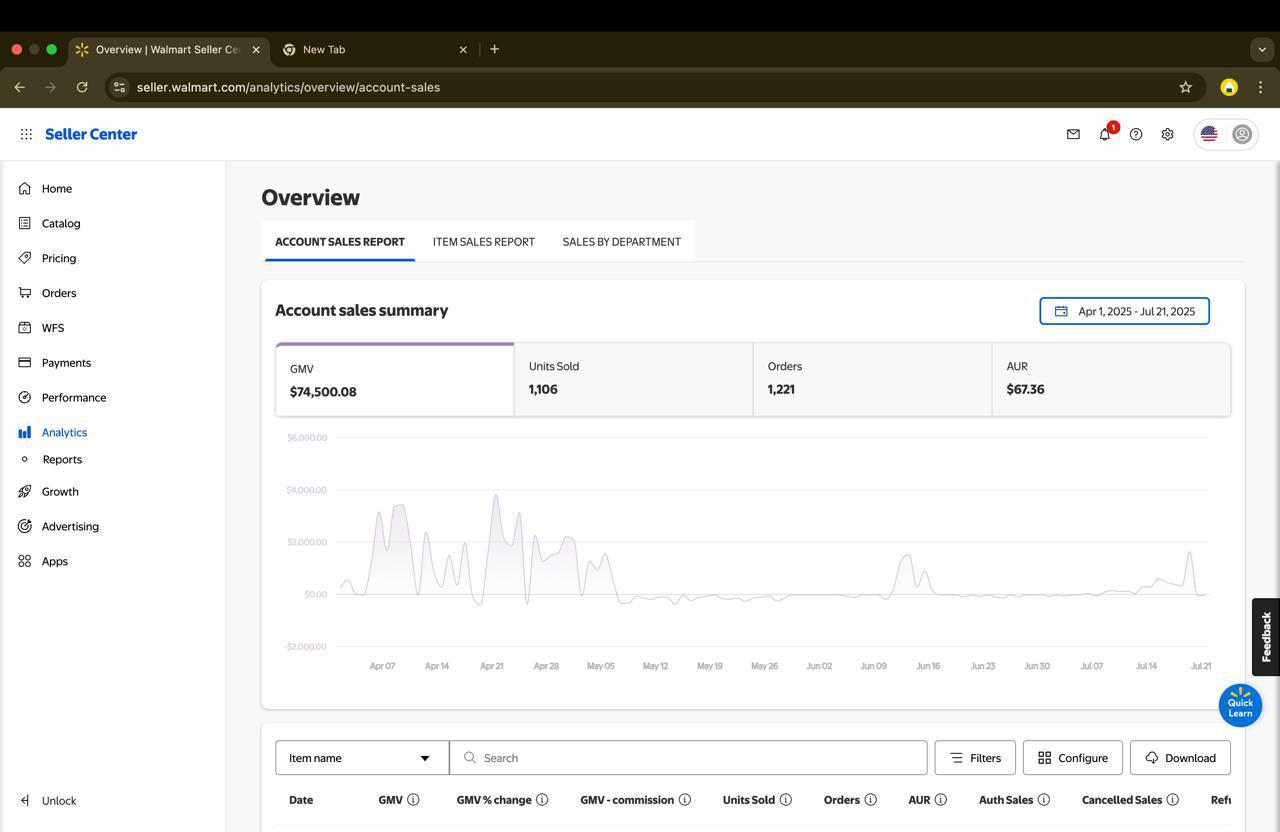Open the settings gear icon
The width and height of the screenshot is (1280, 832).
click(1167, 134)
